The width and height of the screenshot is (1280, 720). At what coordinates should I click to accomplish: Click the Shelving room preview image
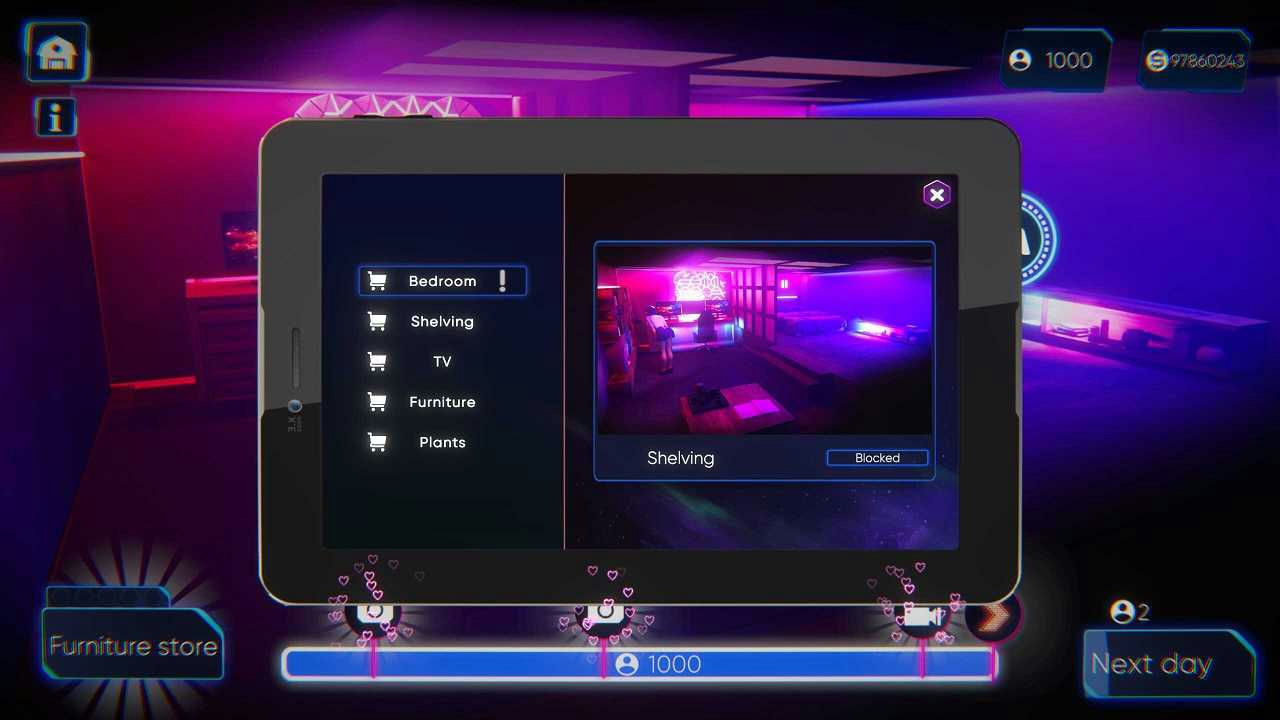(x=764, y=340)
